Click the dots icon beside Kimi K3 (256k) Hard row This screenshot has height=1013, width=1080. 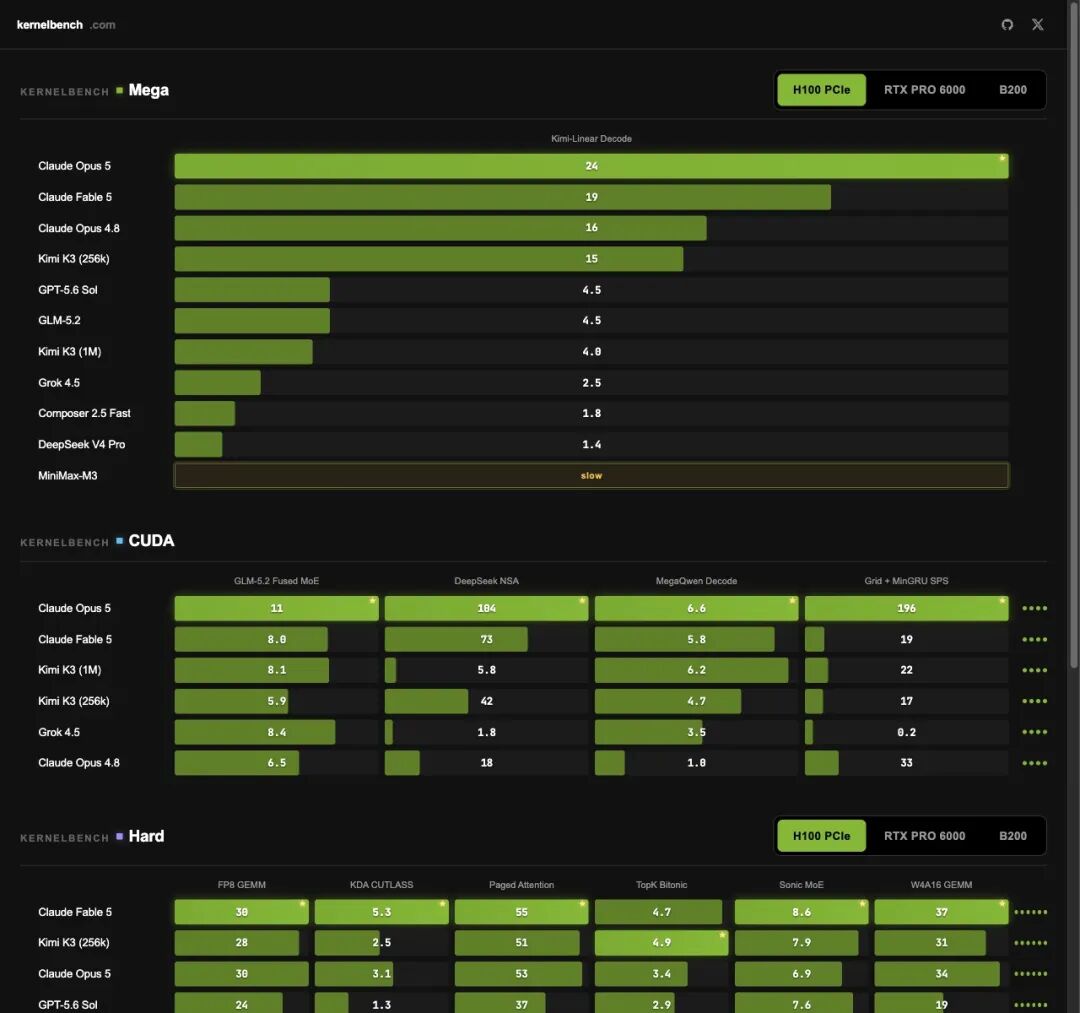point(1031,943)
